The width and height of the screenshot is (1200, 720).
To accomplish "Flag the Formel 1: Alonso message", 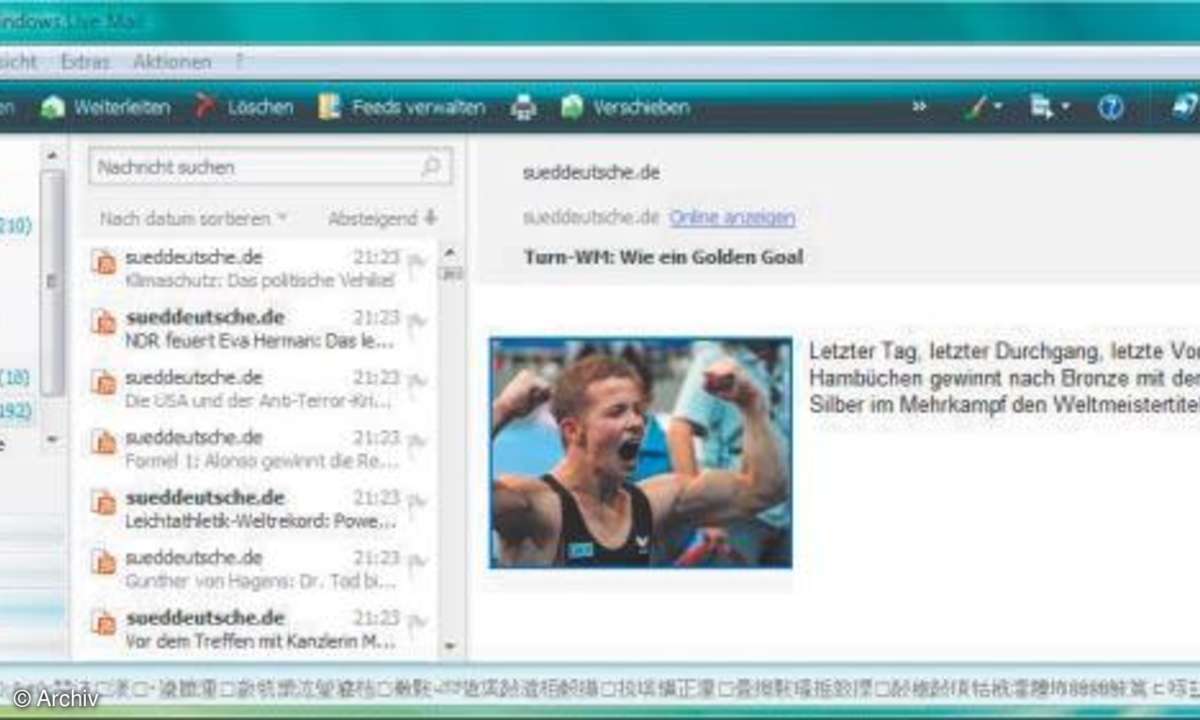I will click(416, 443).
